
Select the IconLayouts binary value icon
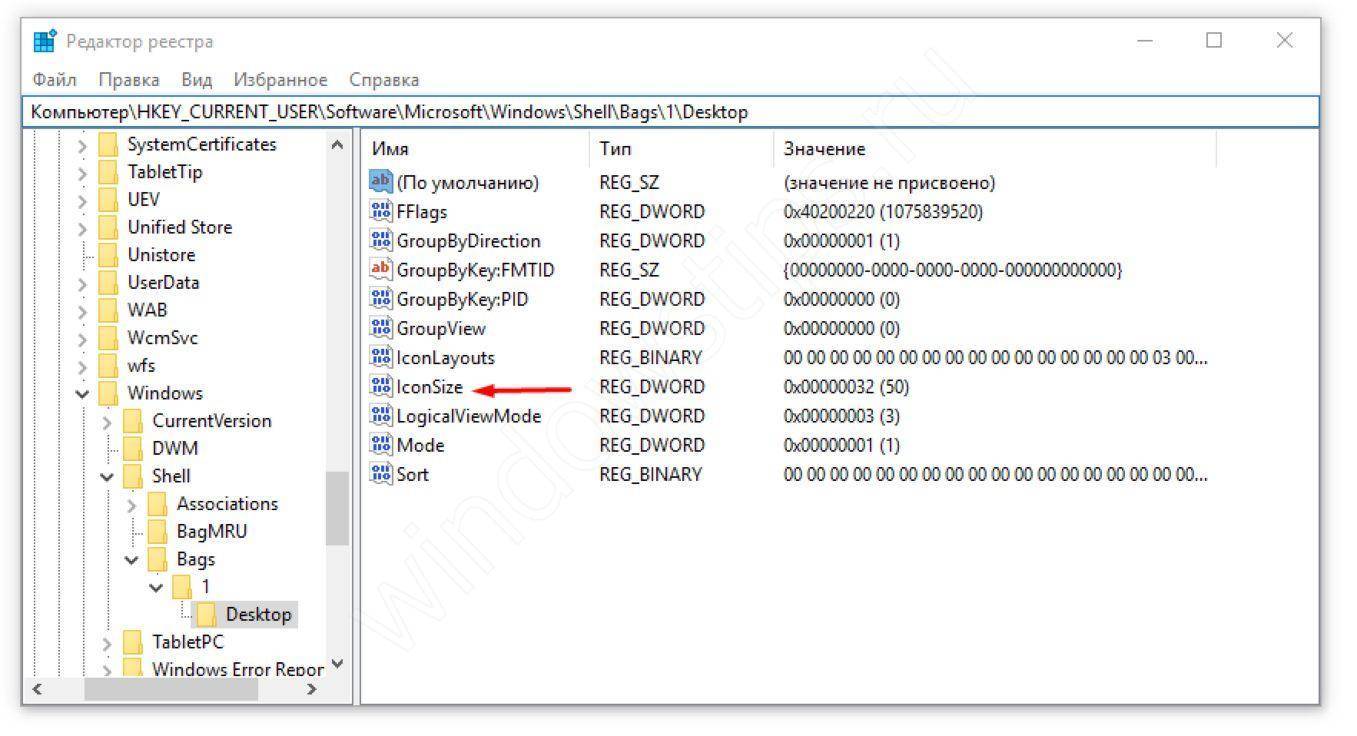pos(381,358)
